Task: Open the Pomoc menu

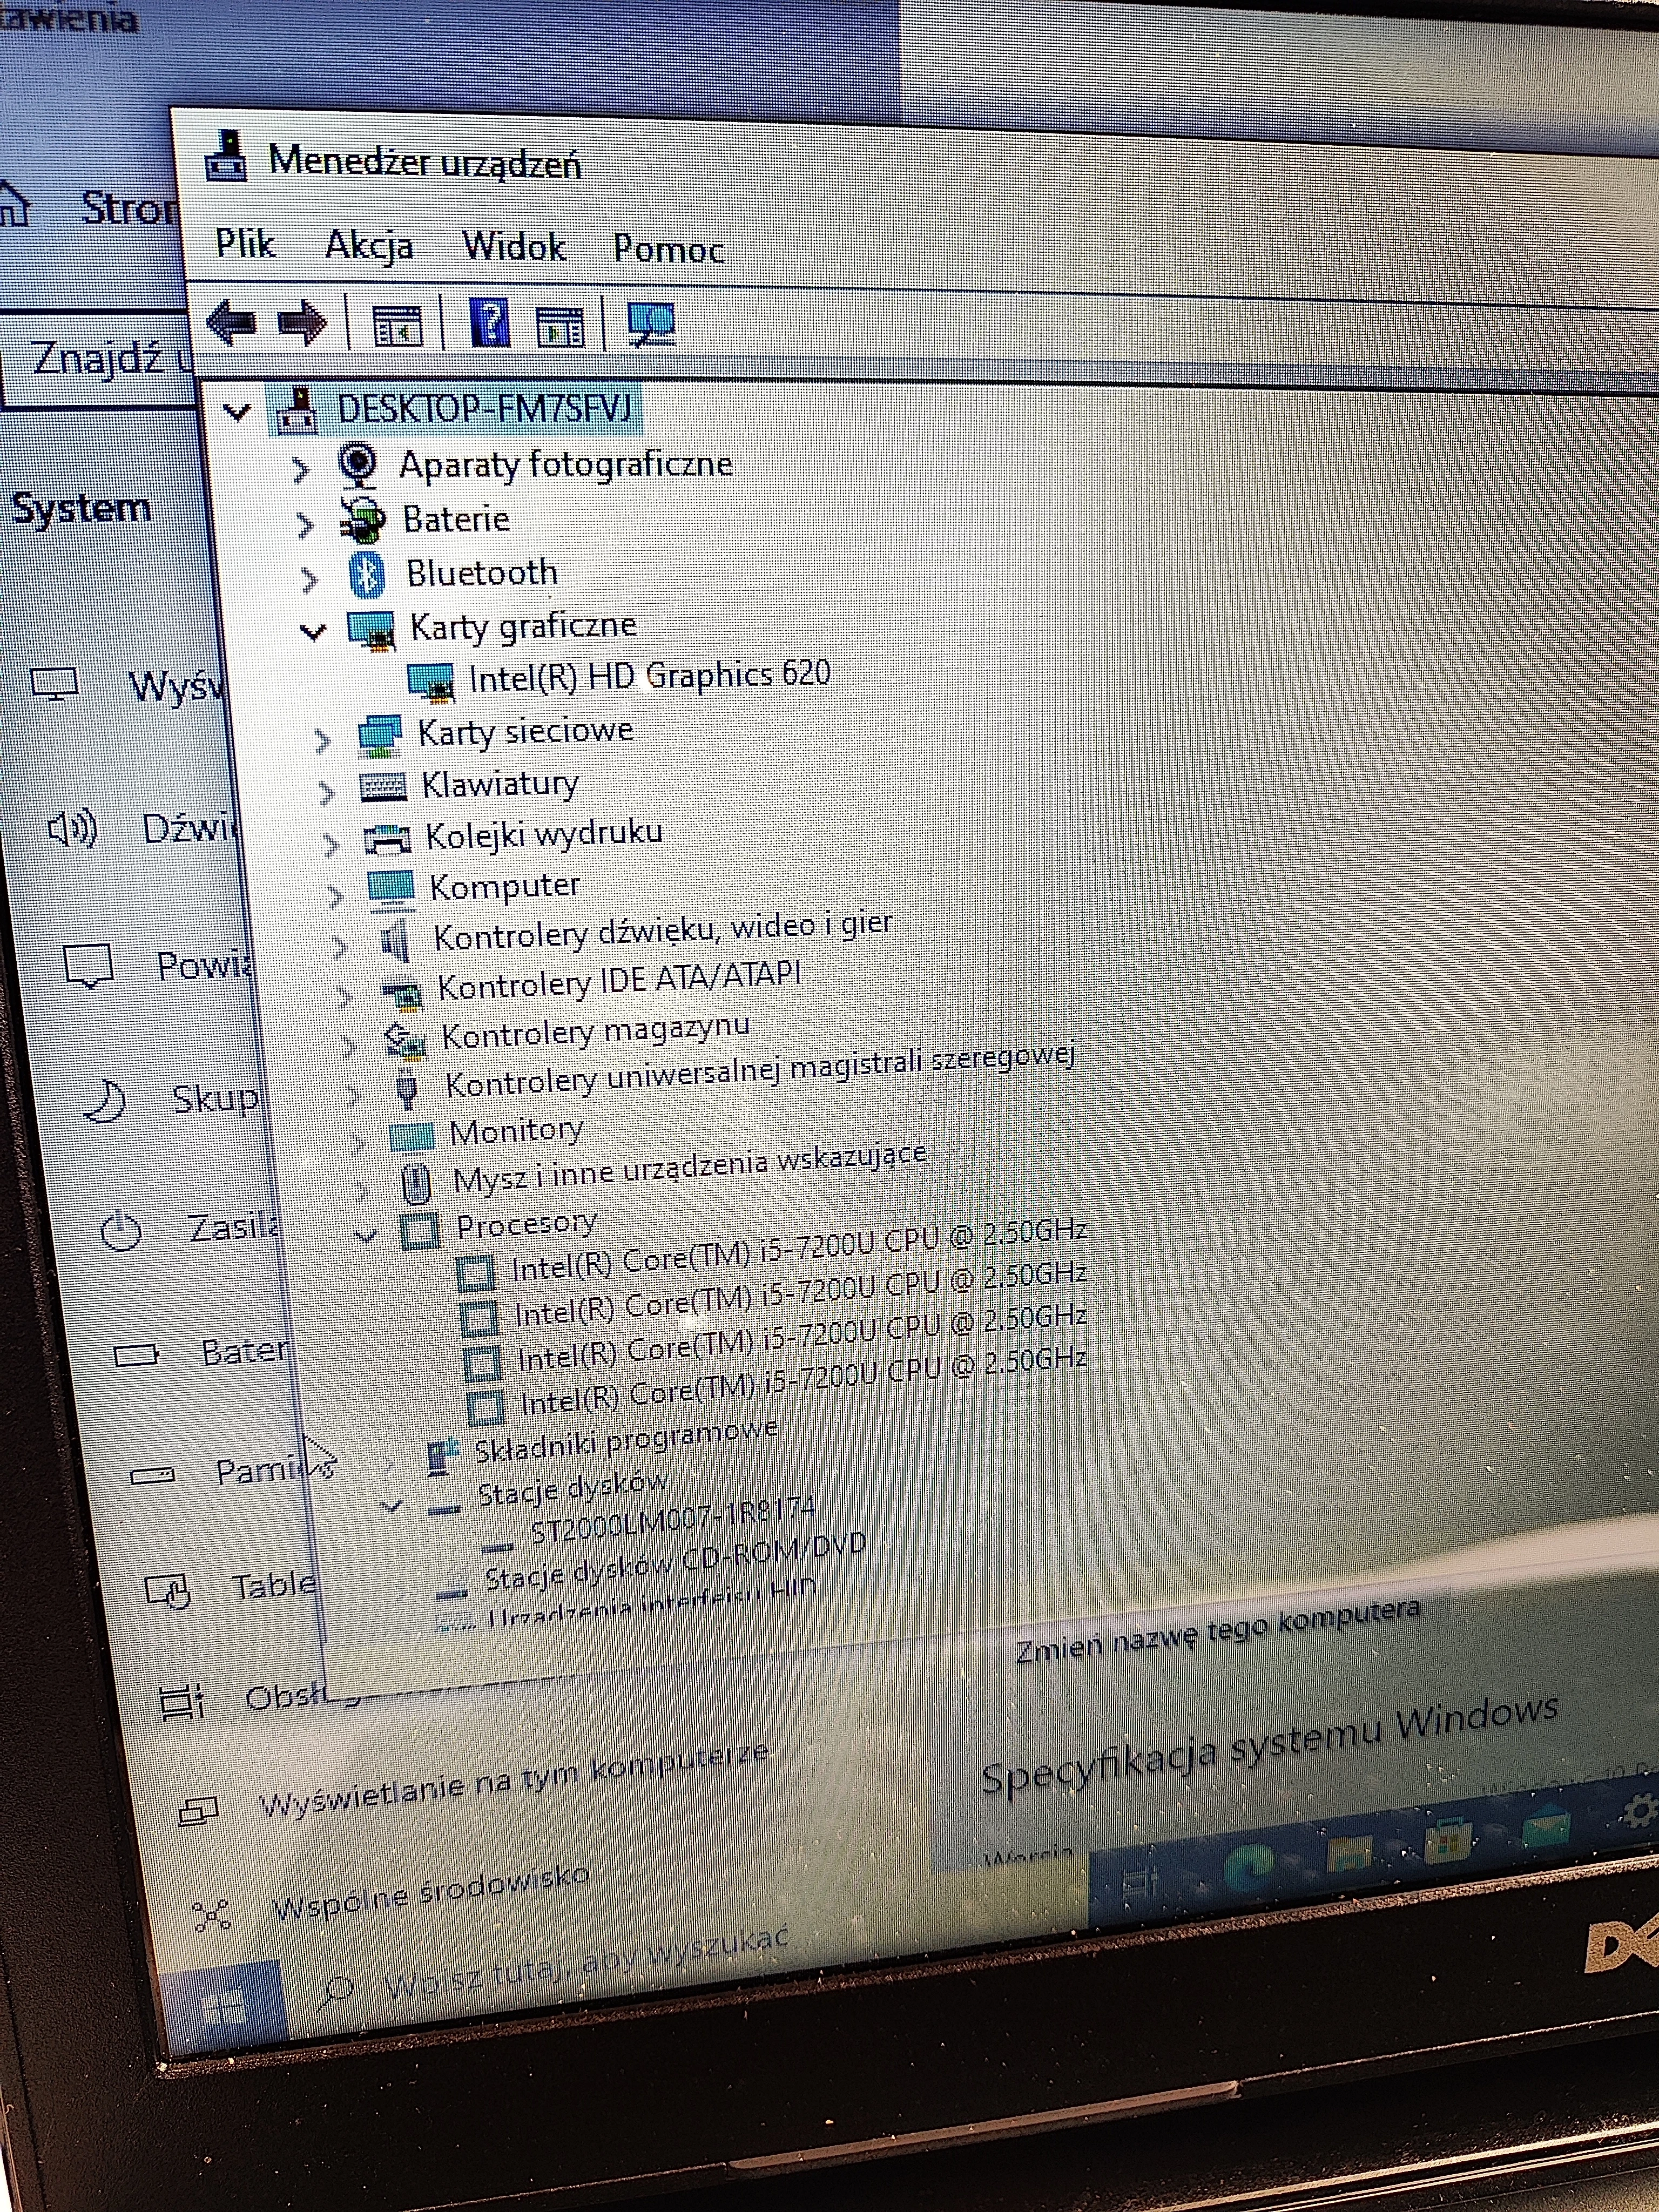Action: point(669,249)
